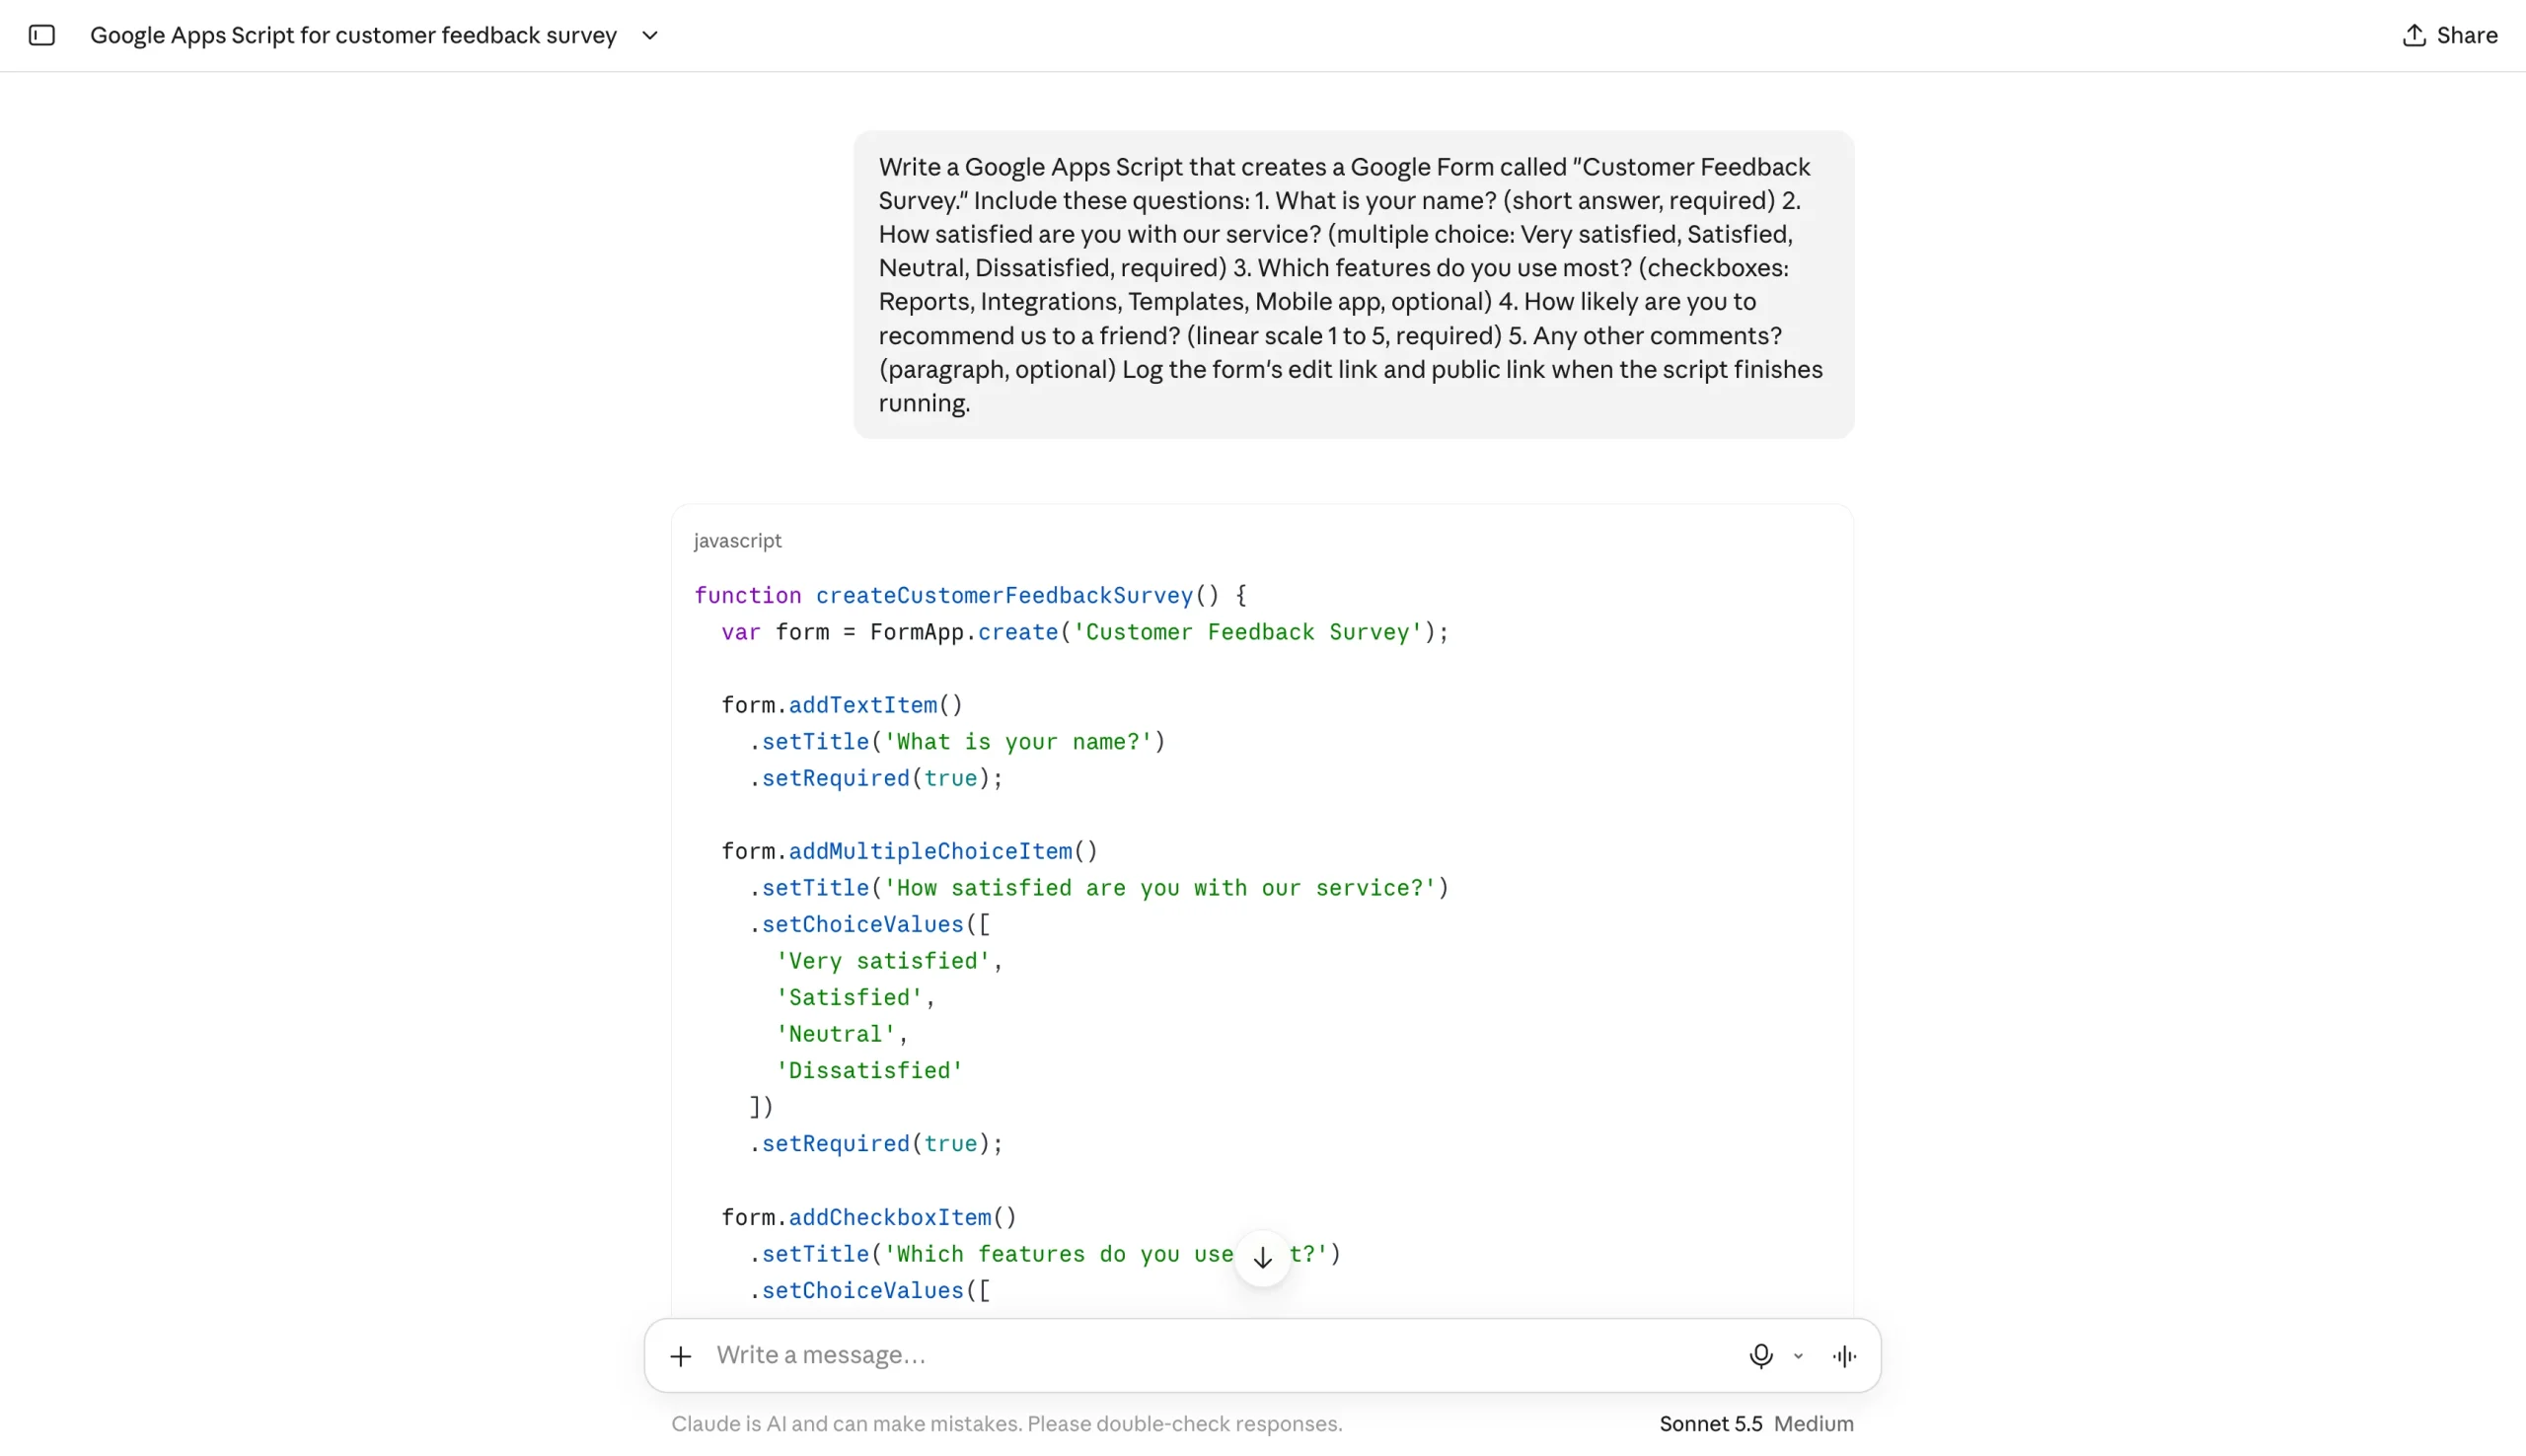Click the Claude AI disclaimer text
2526x1456 pixels.
click(1007, 1424)
